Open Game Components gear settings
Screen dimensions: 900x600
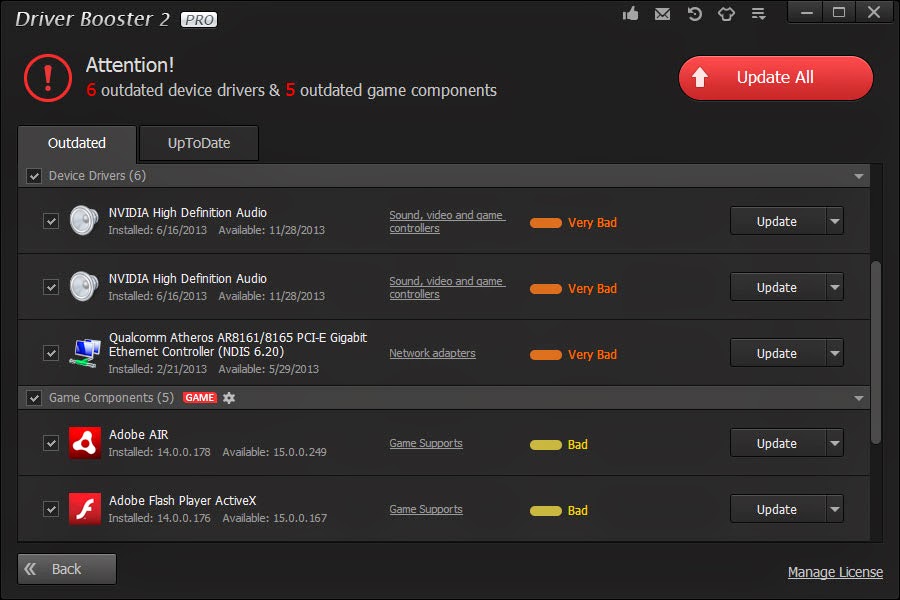(x=229, y=398)
